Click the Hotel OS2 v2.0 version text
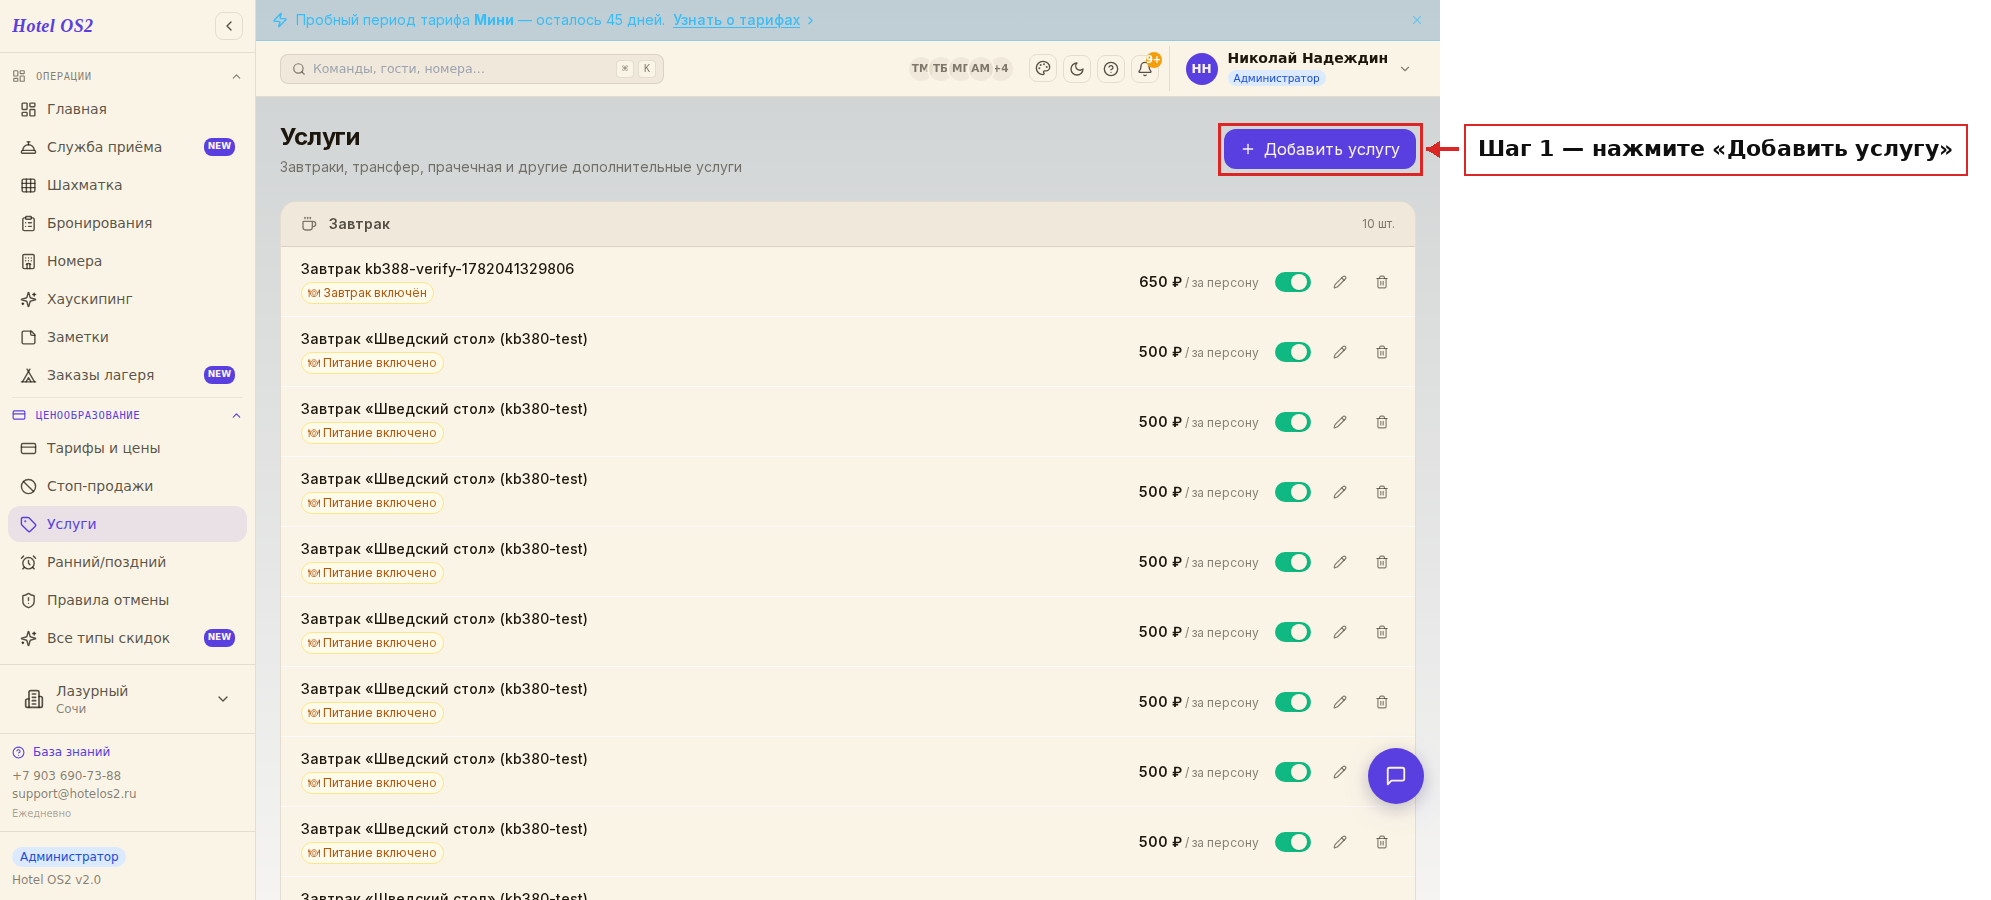The height and width of the screenshot is (900, 1991). [x=56, y=880]
